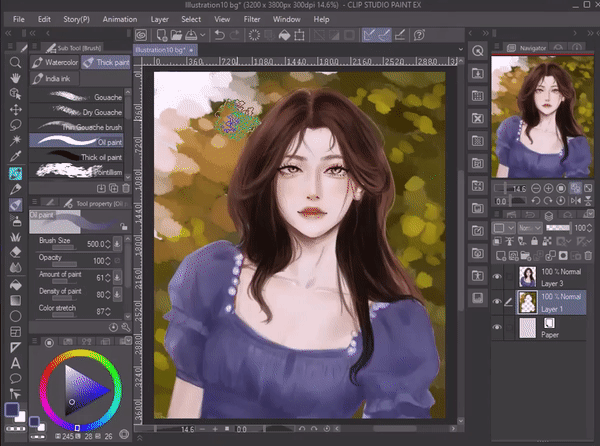
Task: Select the Zoom magnifier tool
Action: pos(16,62)
